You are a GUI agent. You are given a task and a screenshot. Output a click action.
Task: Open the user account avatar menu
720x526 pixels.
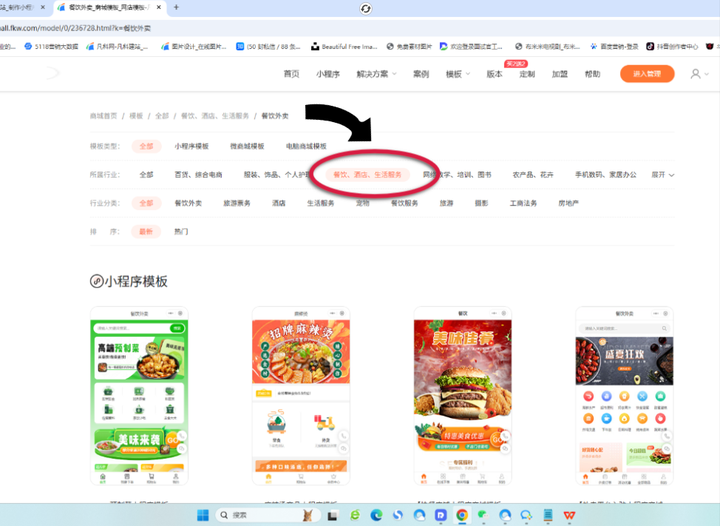699,74
